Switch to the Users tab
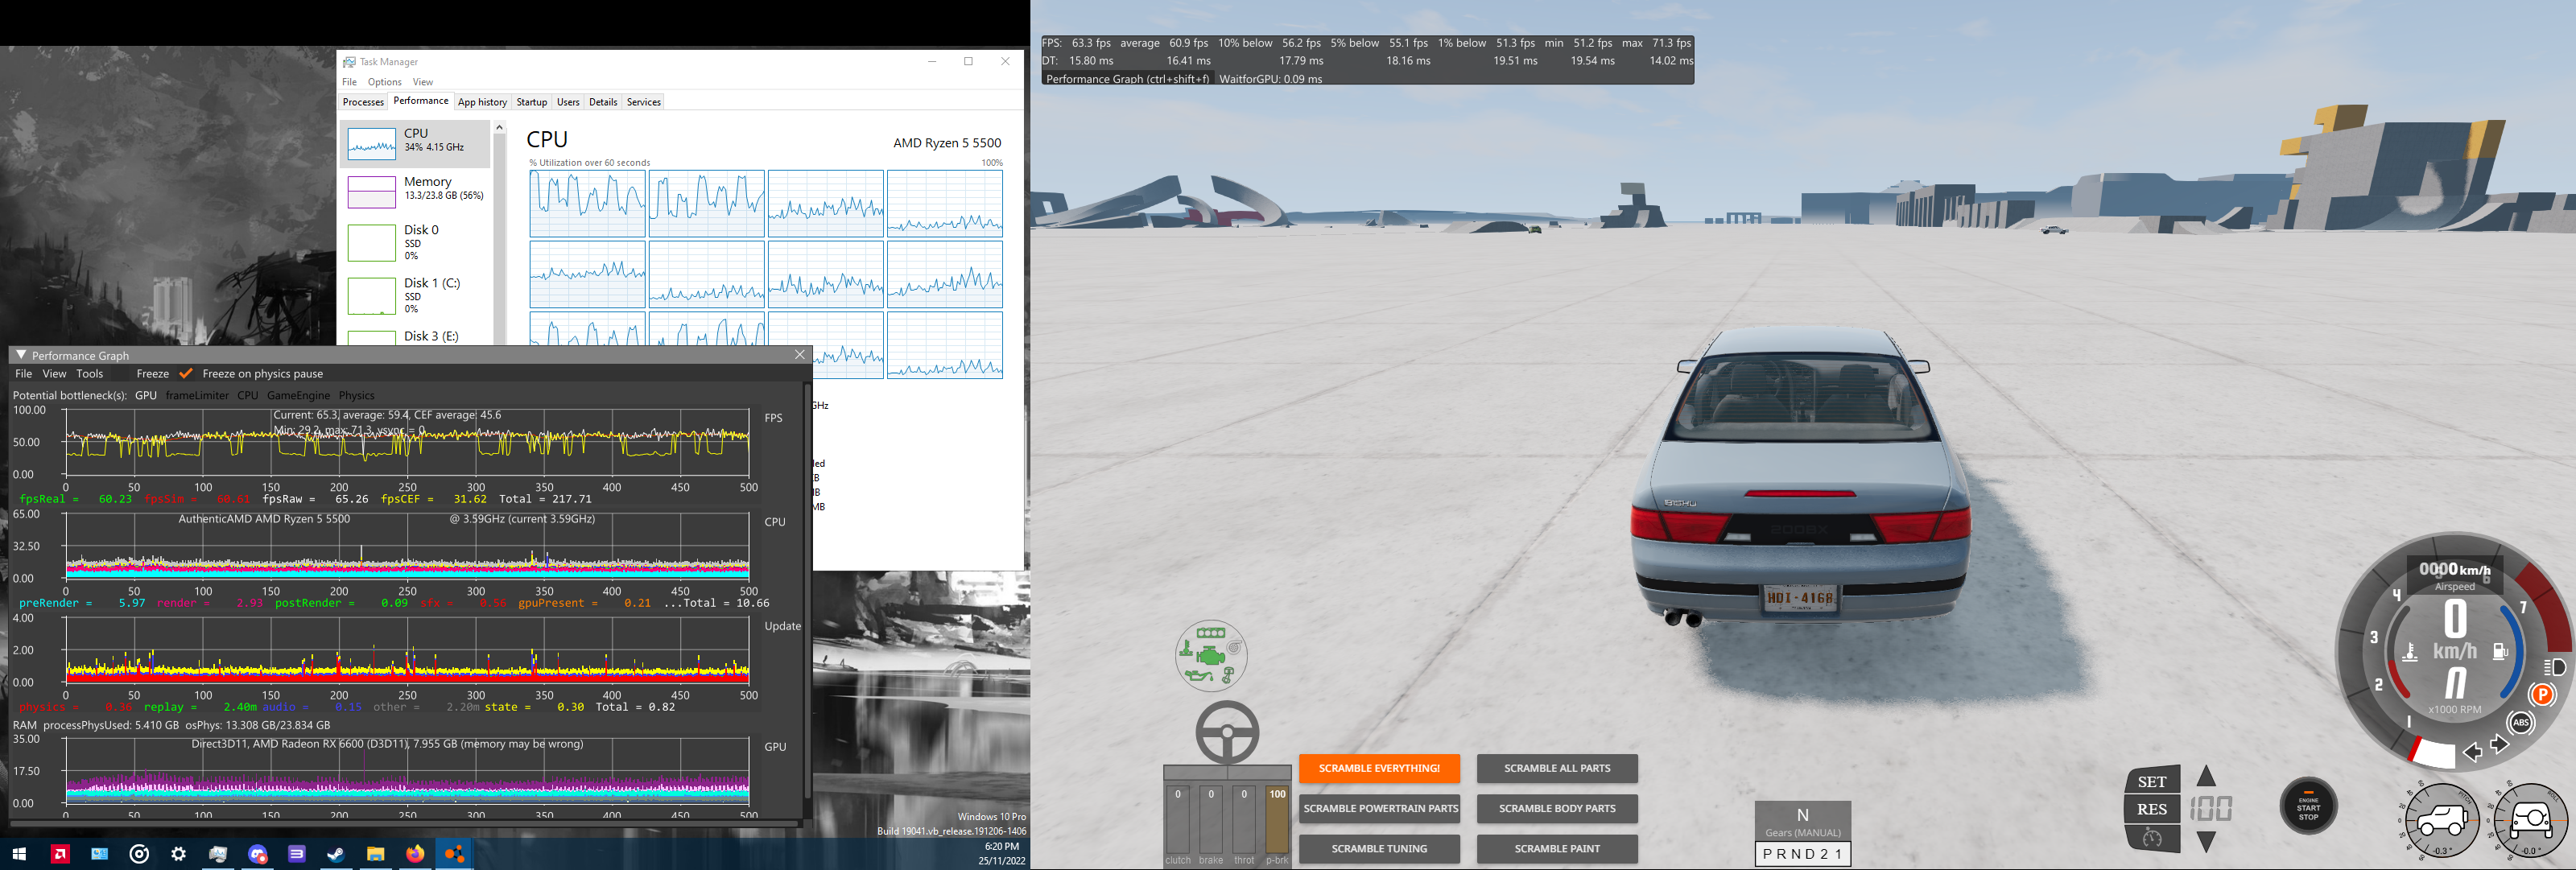Screen dimensions: 2576x870 tap(568, 102)
